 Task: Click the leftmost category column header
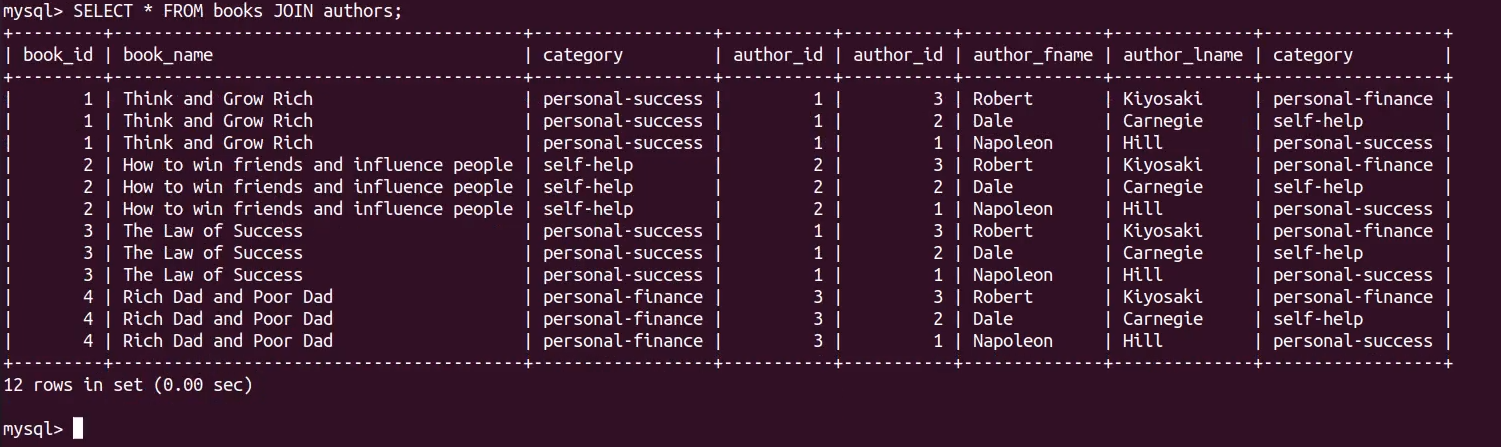pyautogui.click(x=583, y=55)
